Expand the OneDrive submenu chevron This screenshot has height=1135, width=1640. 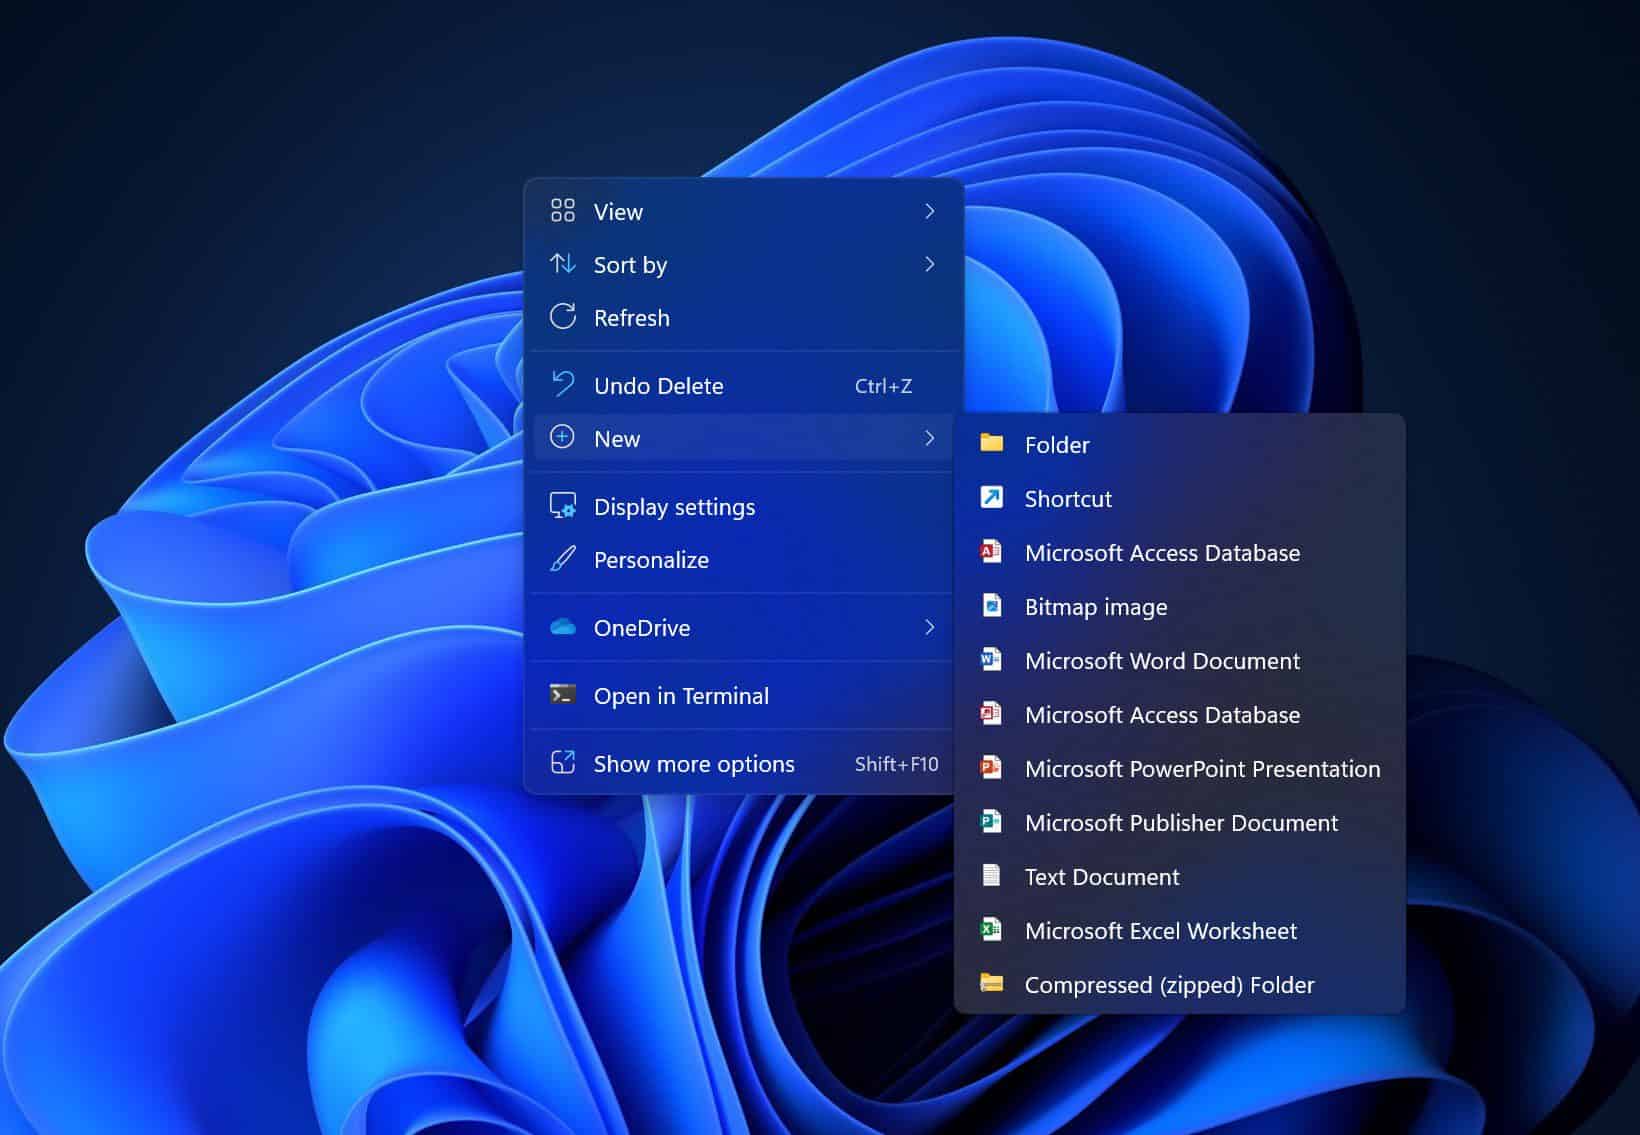(929, 627)
